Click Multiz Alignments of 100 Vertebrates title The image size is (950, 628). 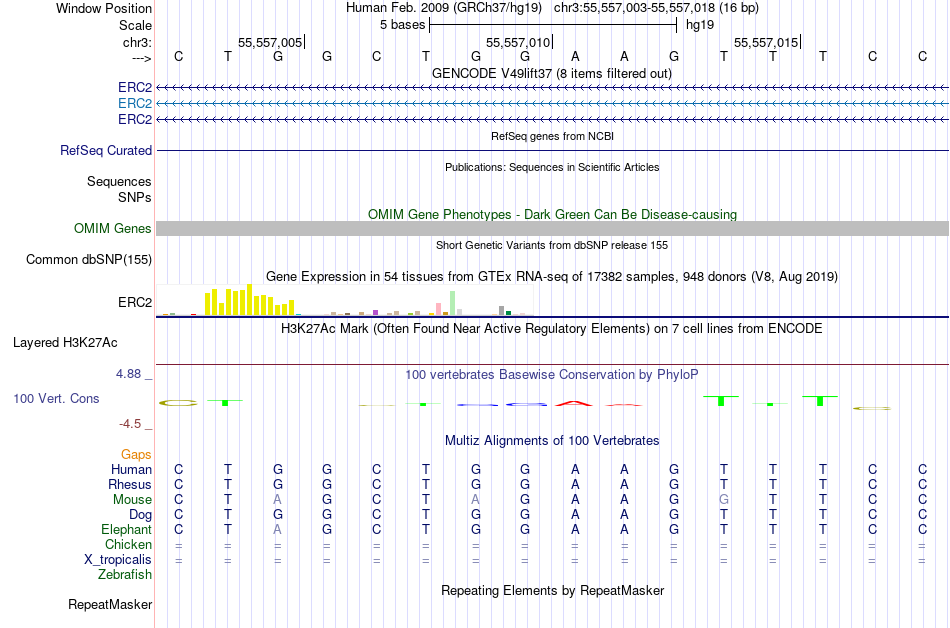pos(552,441)
